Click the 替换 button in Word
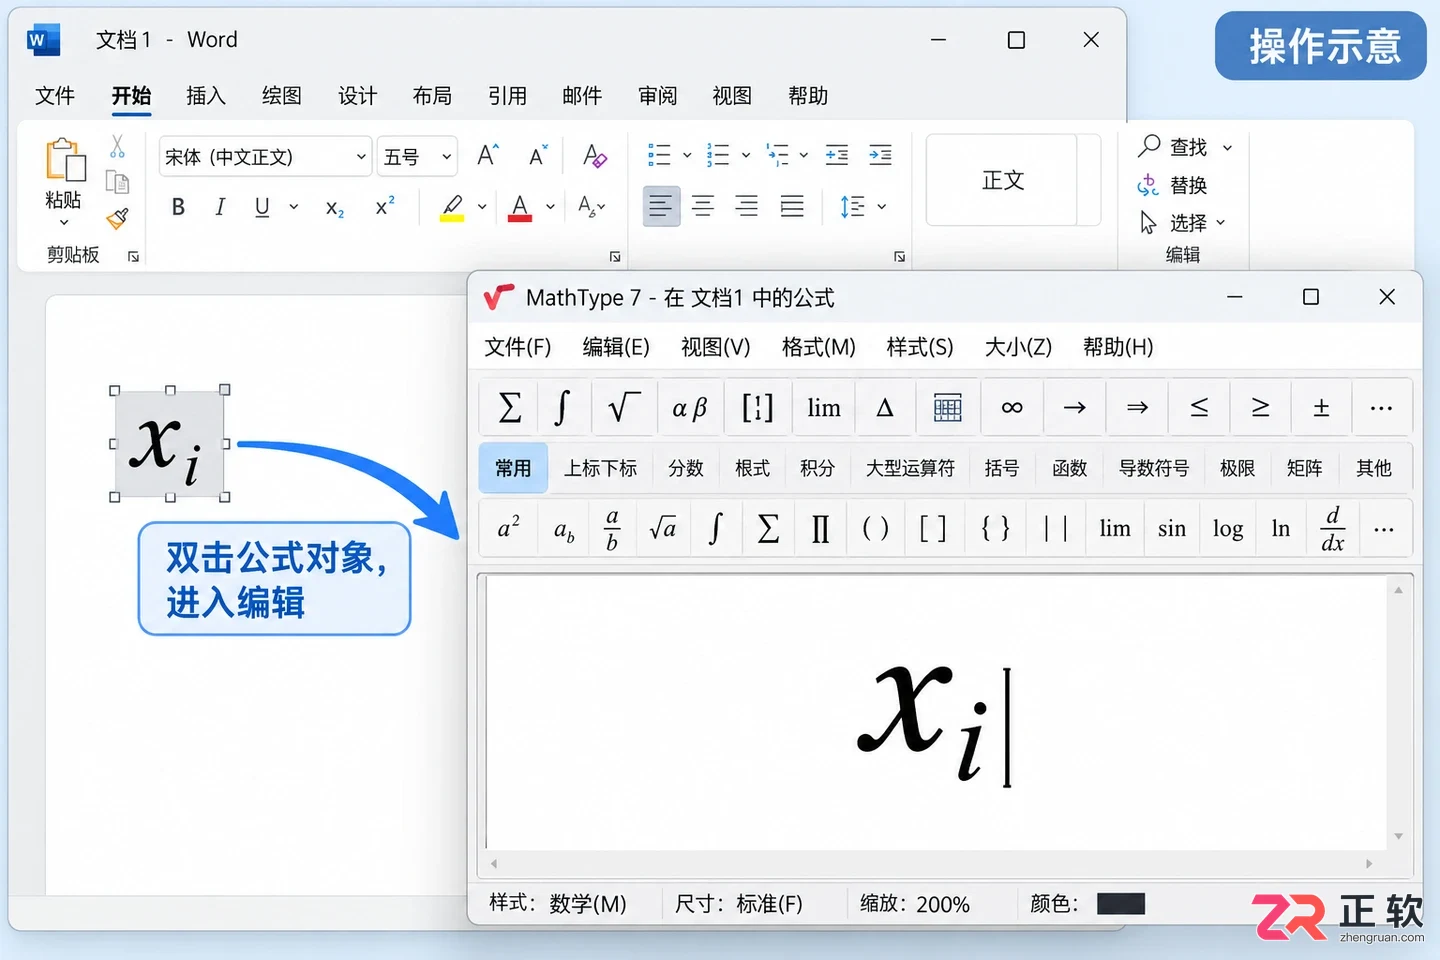1440x960 pixels. pyautogui.click(x=1172, y=185)
